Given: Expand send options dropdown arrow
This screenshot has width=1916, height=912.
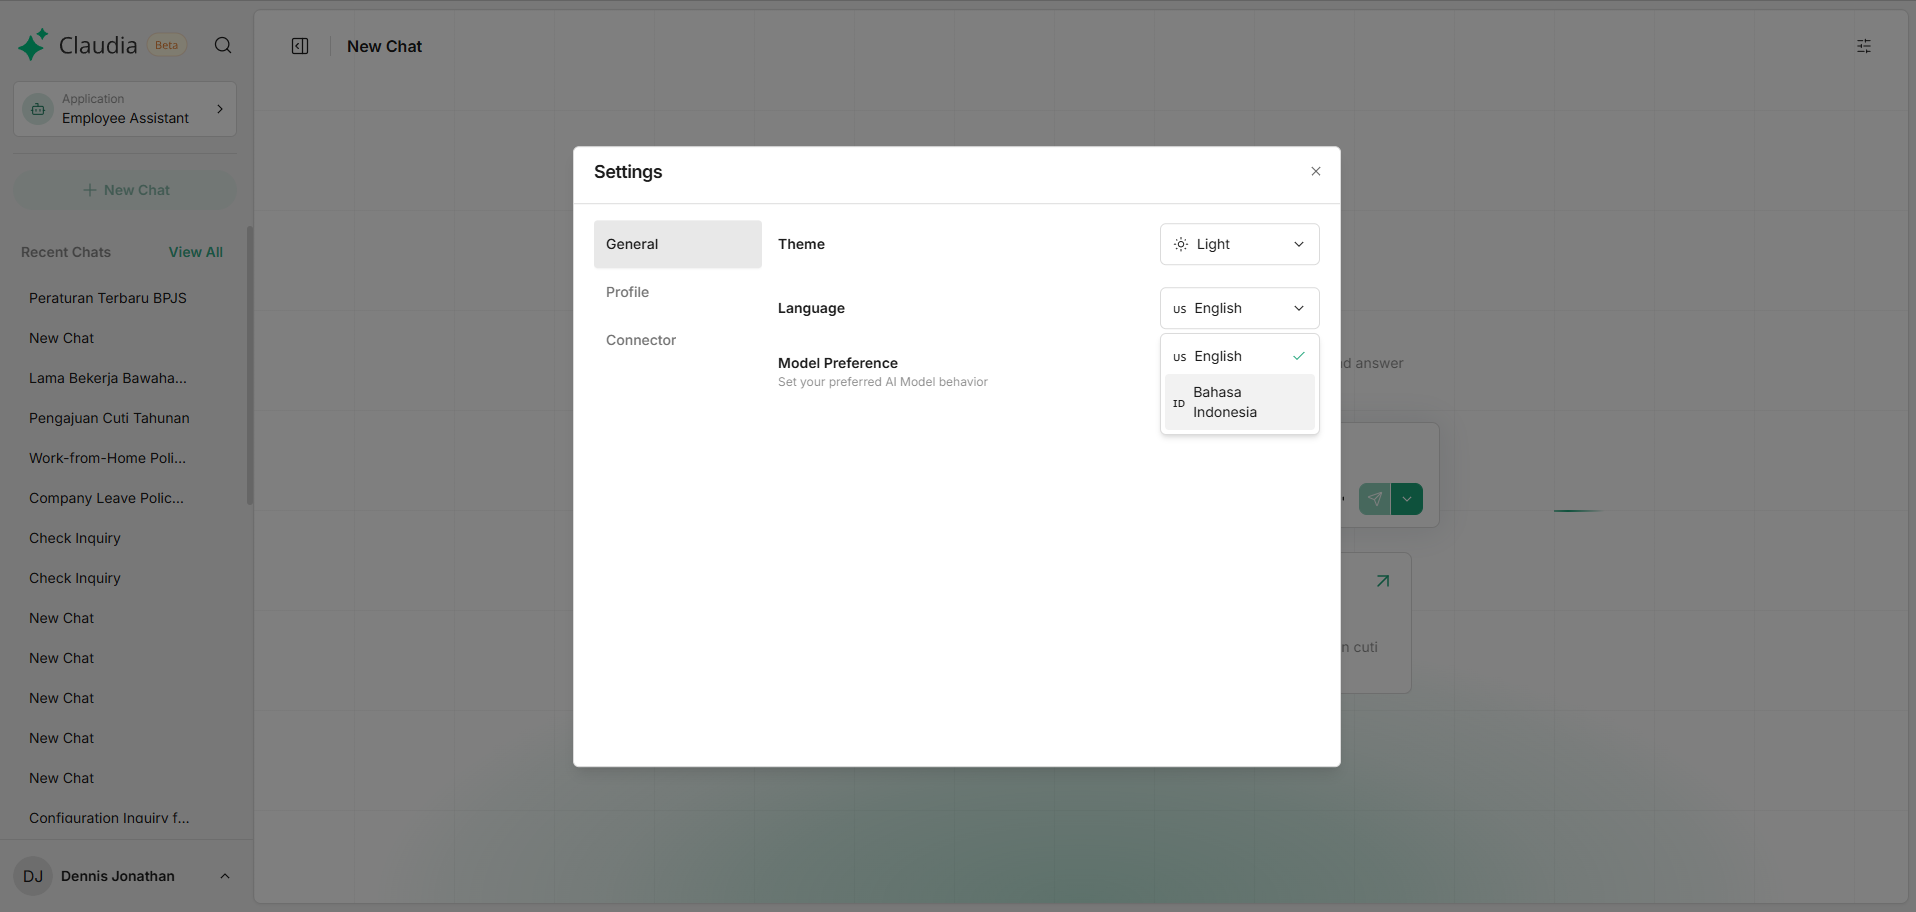Looking at the screenshot, I should (1407, 499).
